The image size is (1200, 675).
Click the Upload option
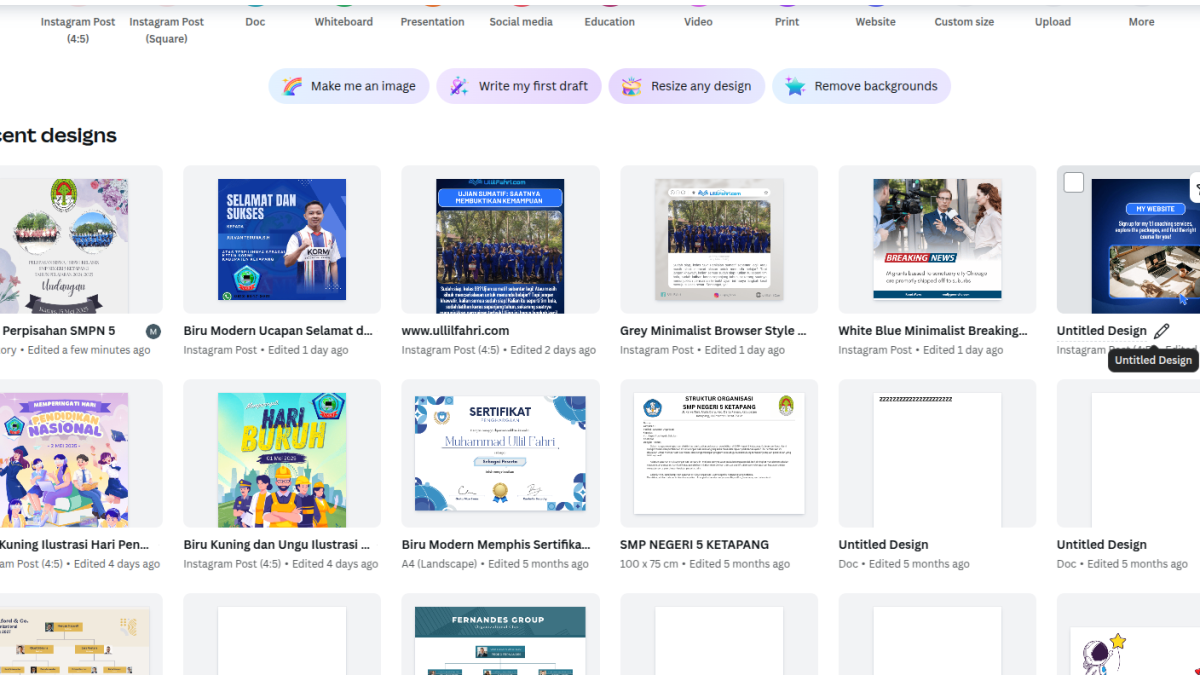coord(1053,22)
